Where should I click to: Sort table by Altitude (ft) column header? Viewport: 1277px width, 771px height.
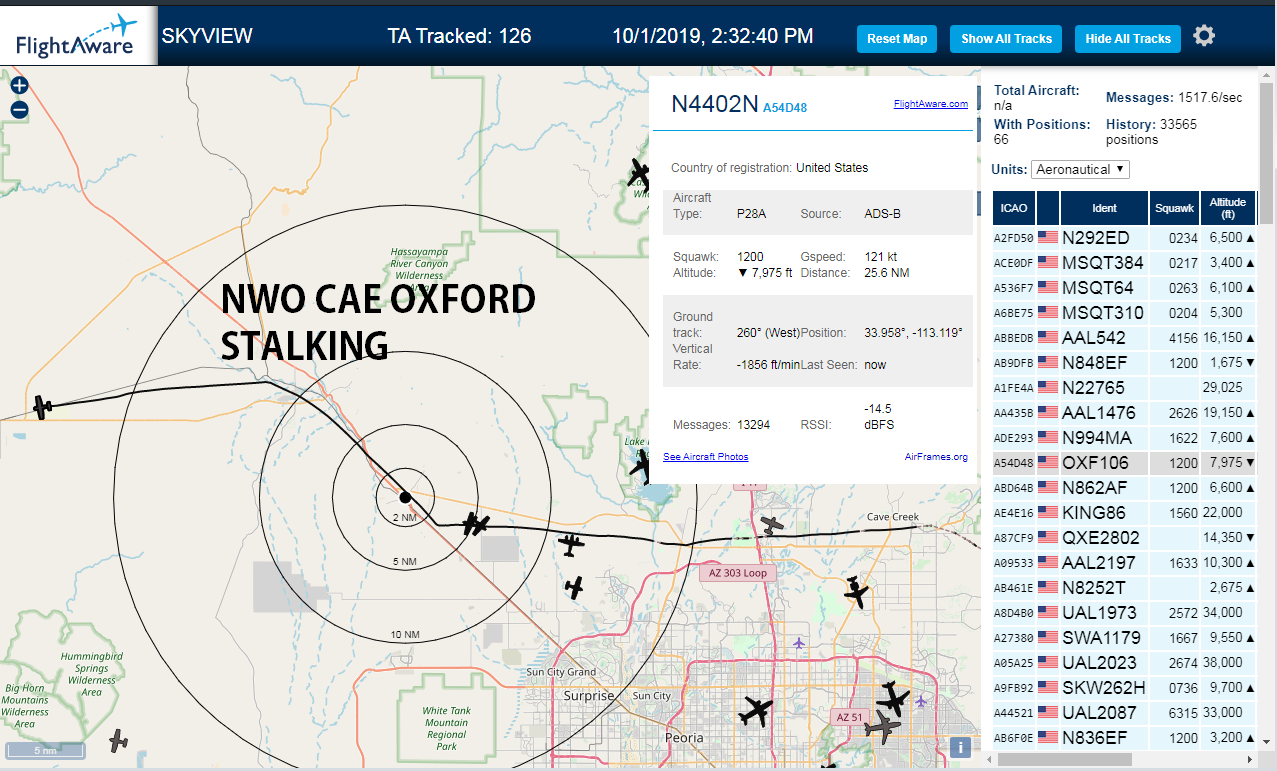pos(1228,208)
